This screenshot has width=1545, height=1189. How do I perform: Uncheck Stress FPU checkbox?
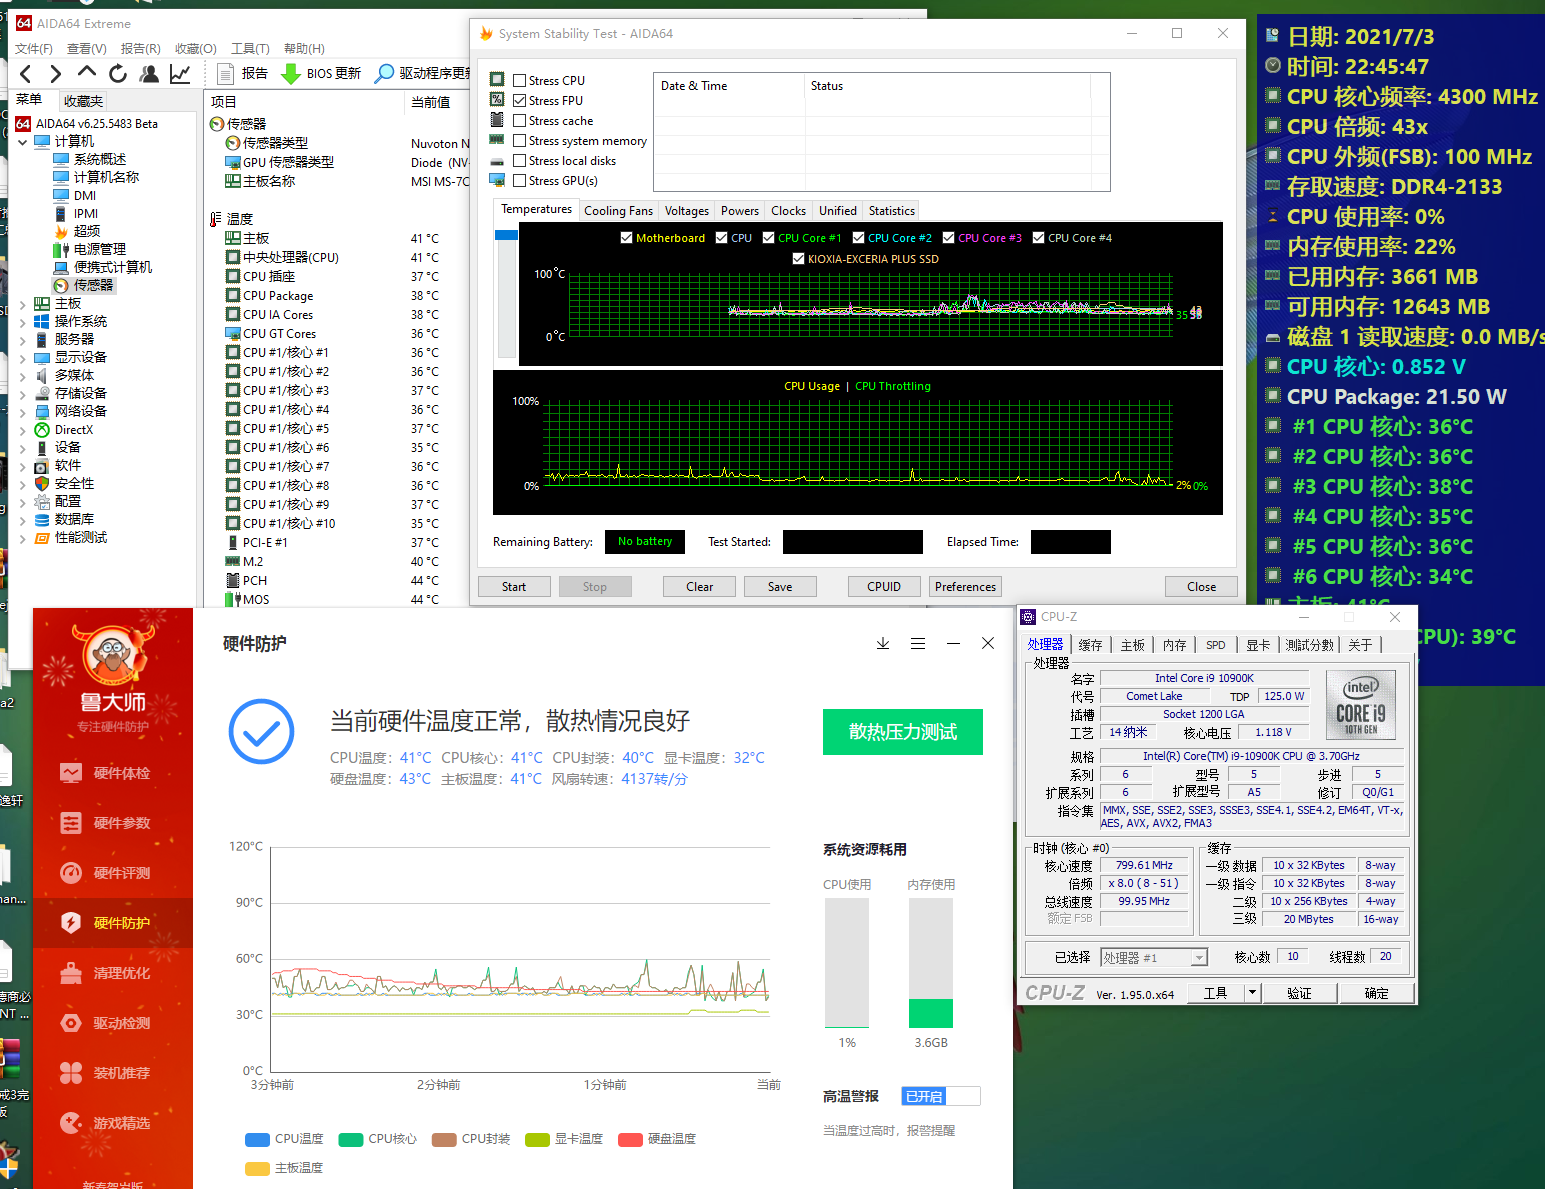[x=519, y=101]
